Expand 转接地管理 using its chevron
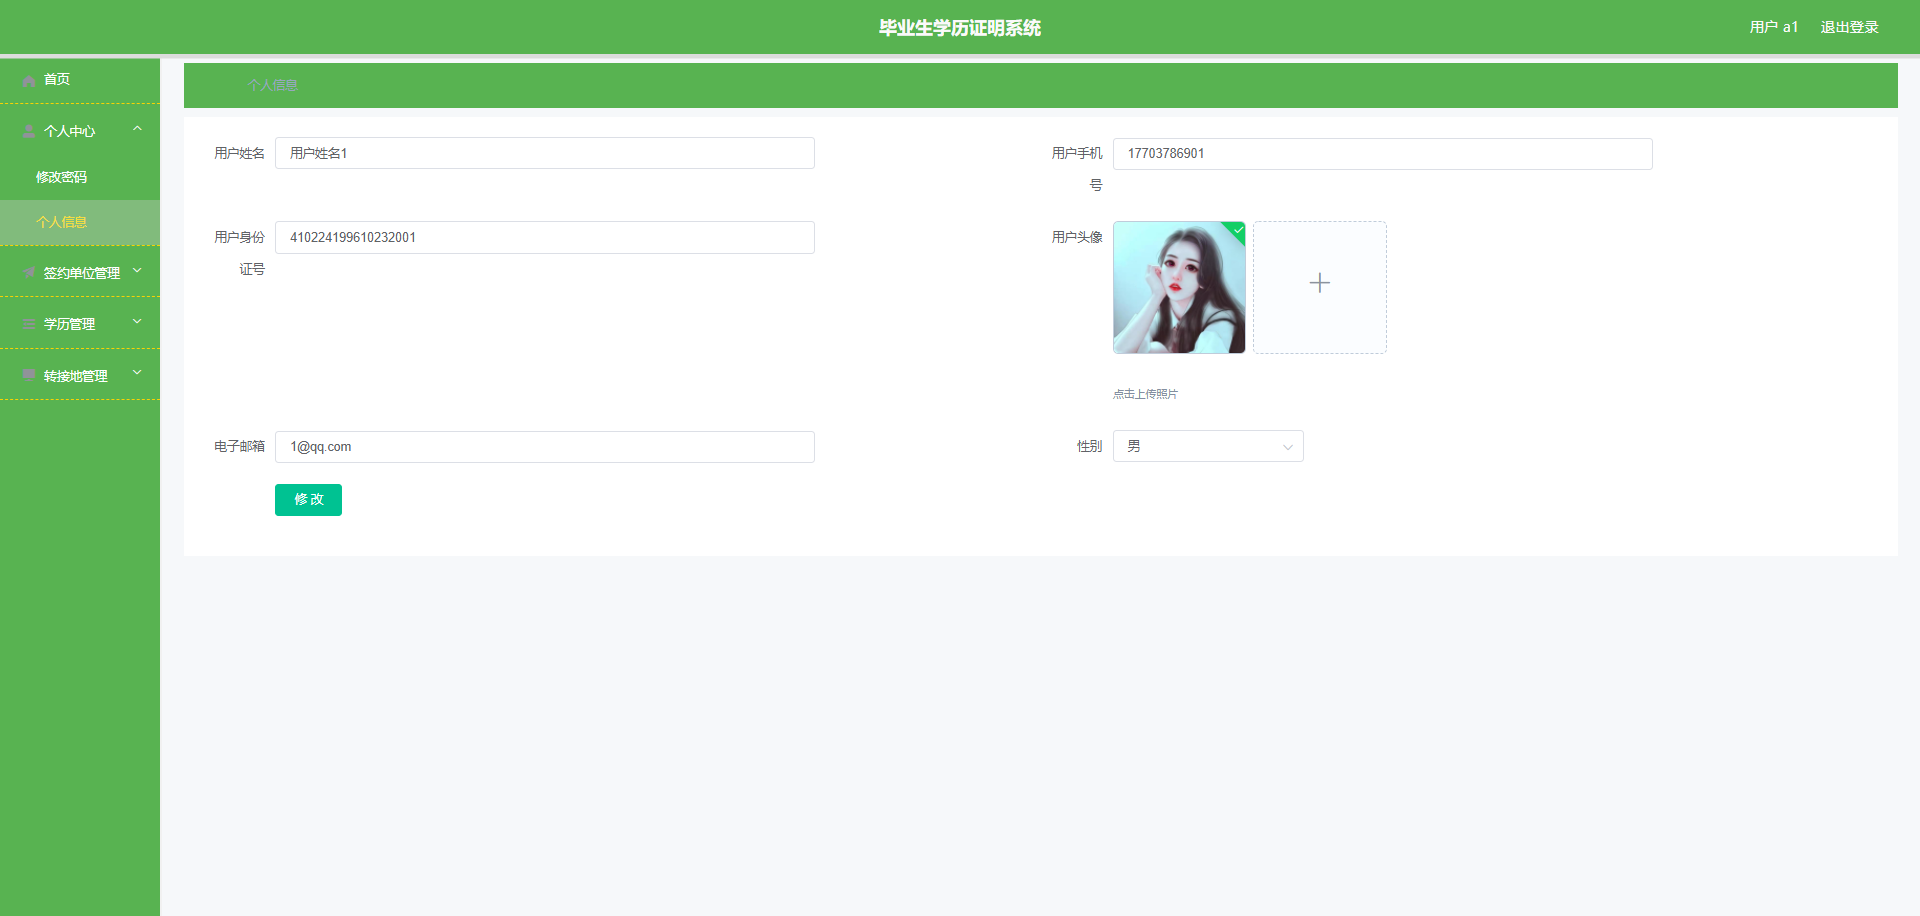This screenshot has height=916, width=1920. point(137,374)
